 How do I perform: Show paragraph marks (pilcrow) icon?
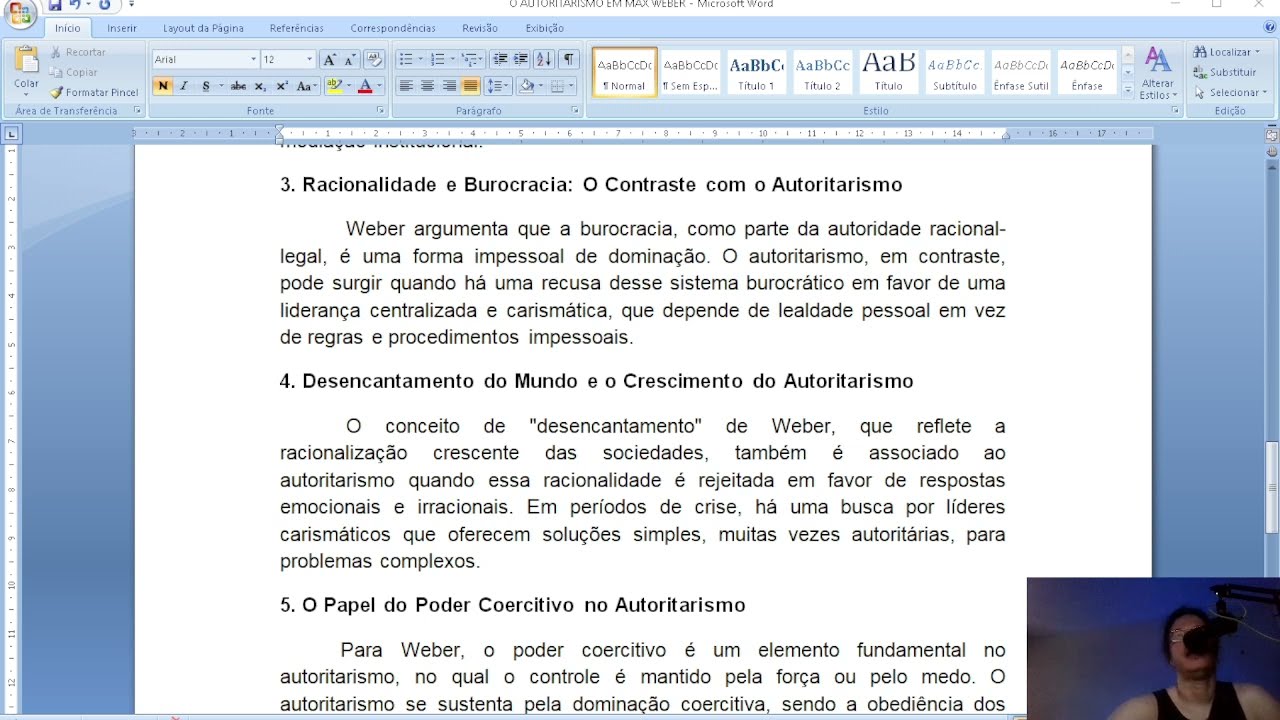(569, 59)
